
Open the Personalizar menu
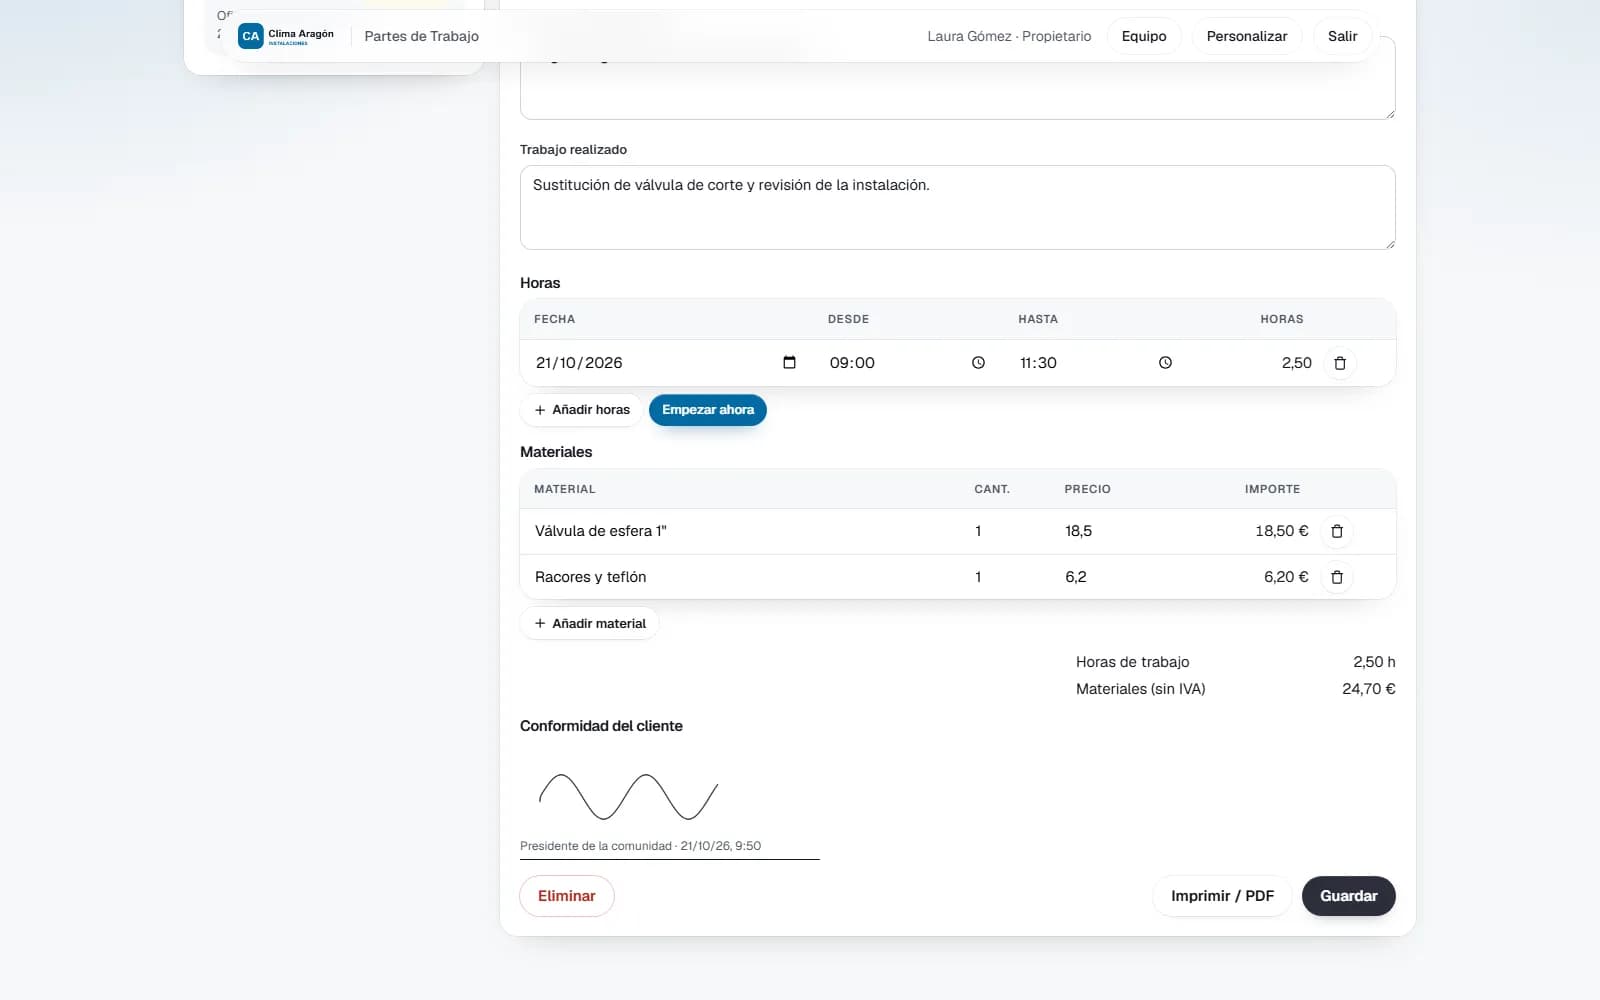(1247, 36)
